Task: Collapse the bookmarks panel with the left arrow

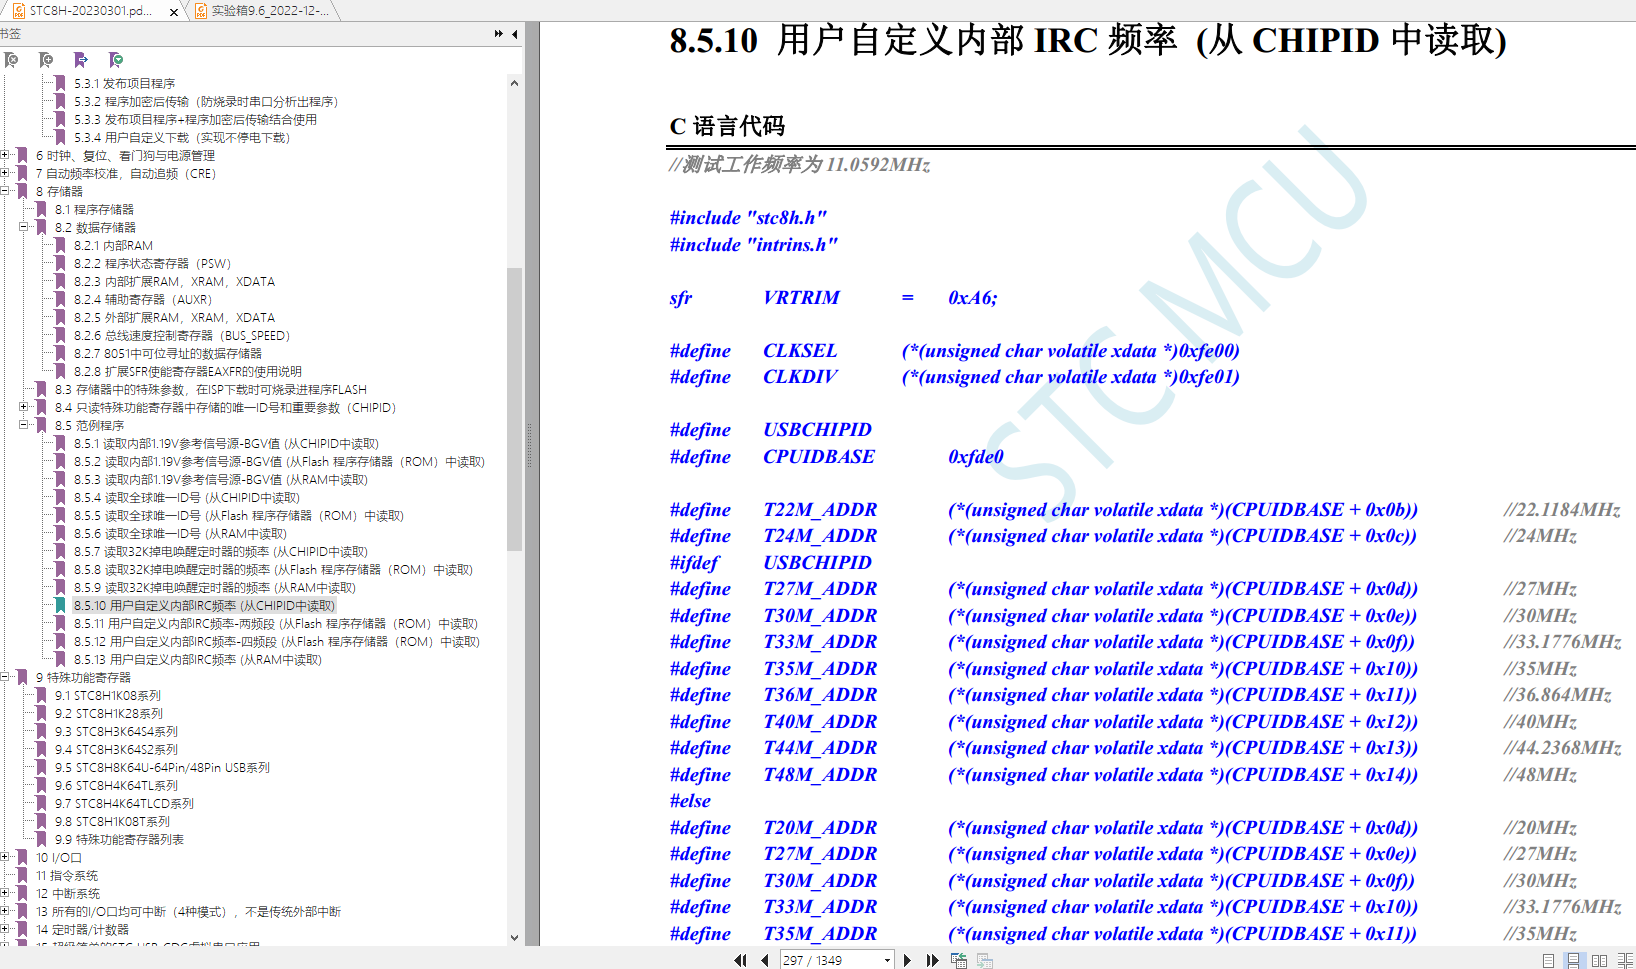Action: (515, 34)
